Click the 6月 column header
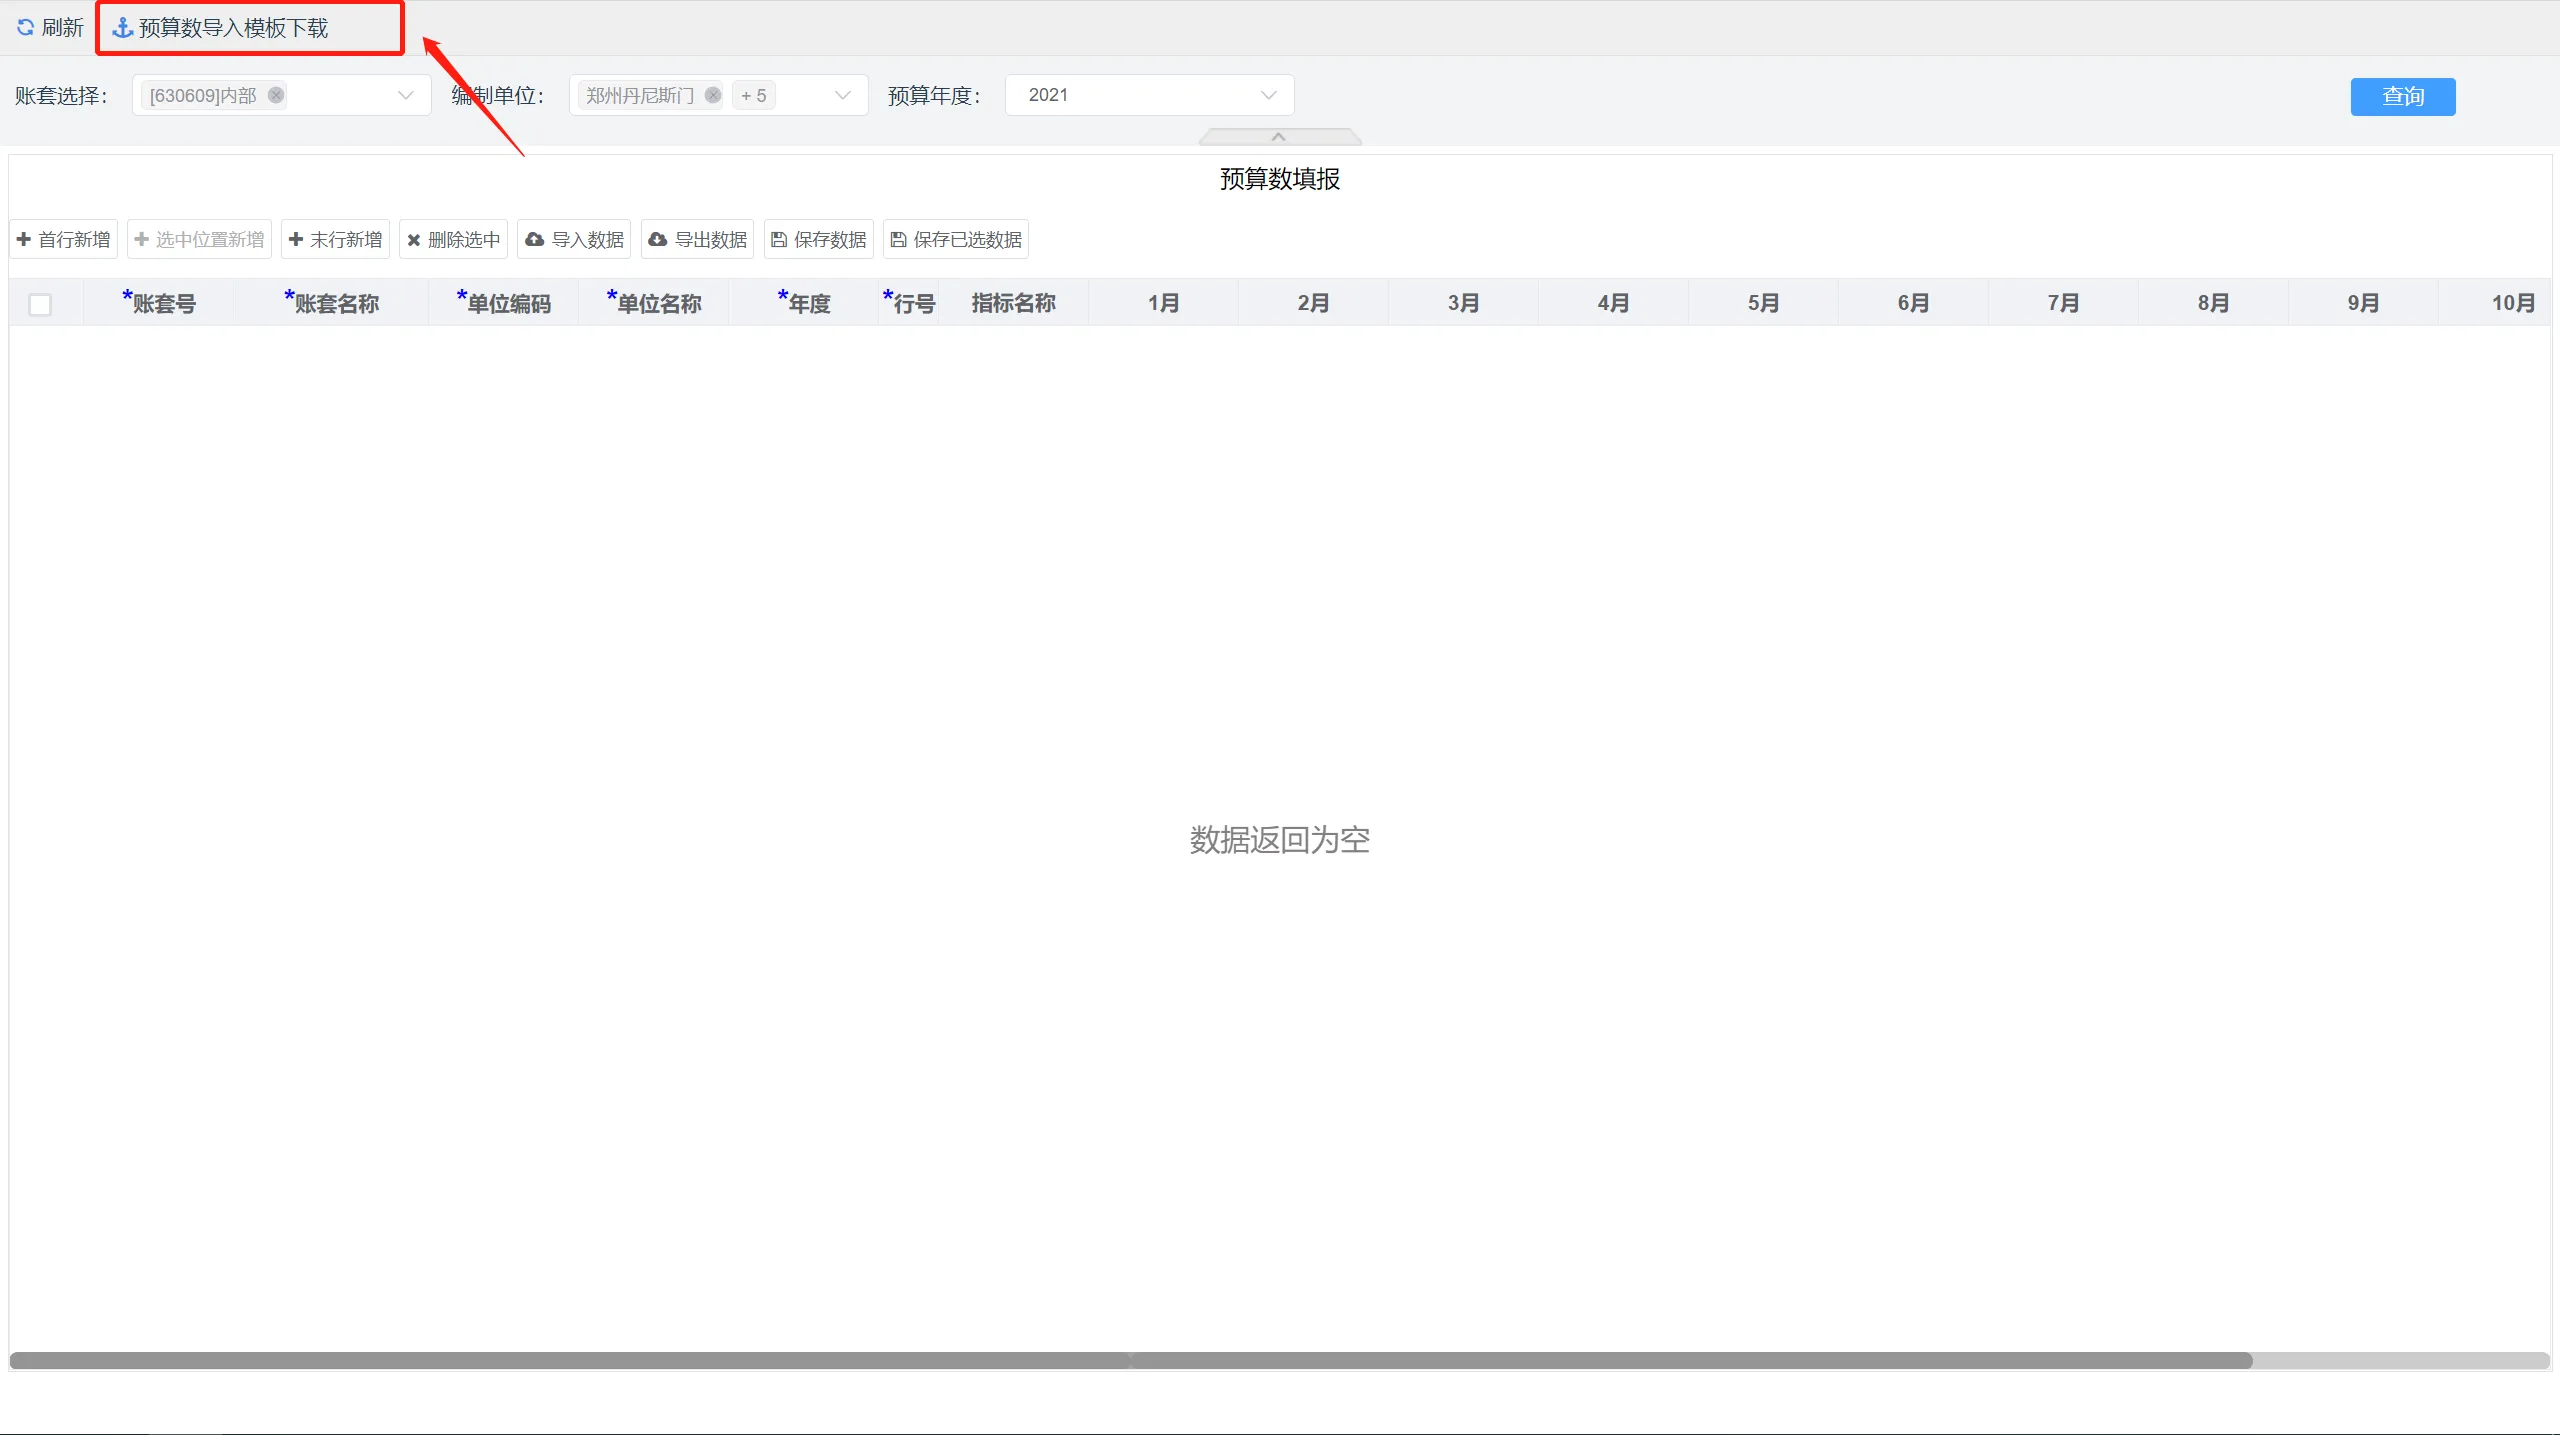 pos(1914,302)
